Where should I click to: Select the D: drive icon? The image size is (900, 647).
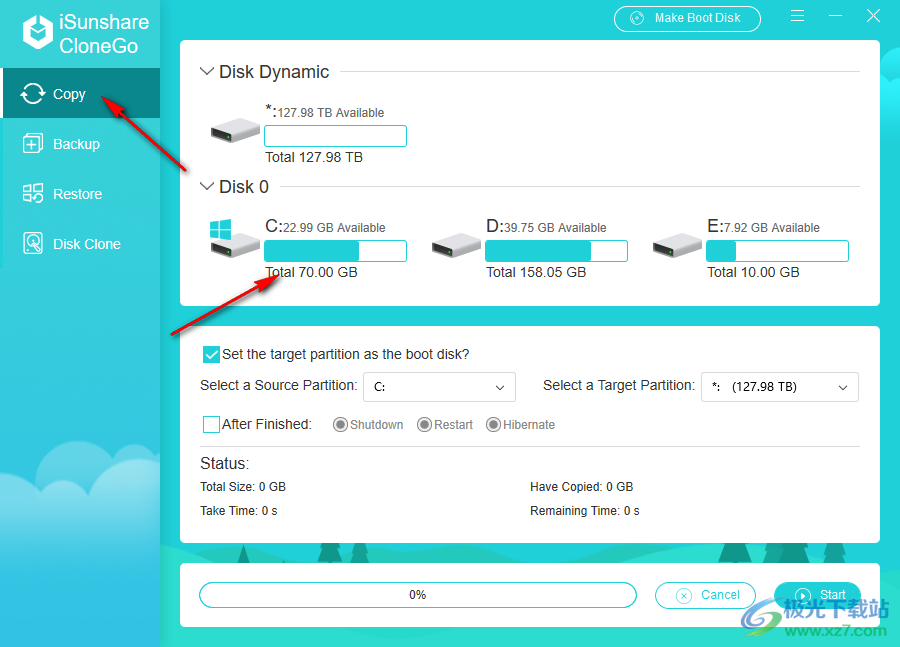(x=456, y=245)
